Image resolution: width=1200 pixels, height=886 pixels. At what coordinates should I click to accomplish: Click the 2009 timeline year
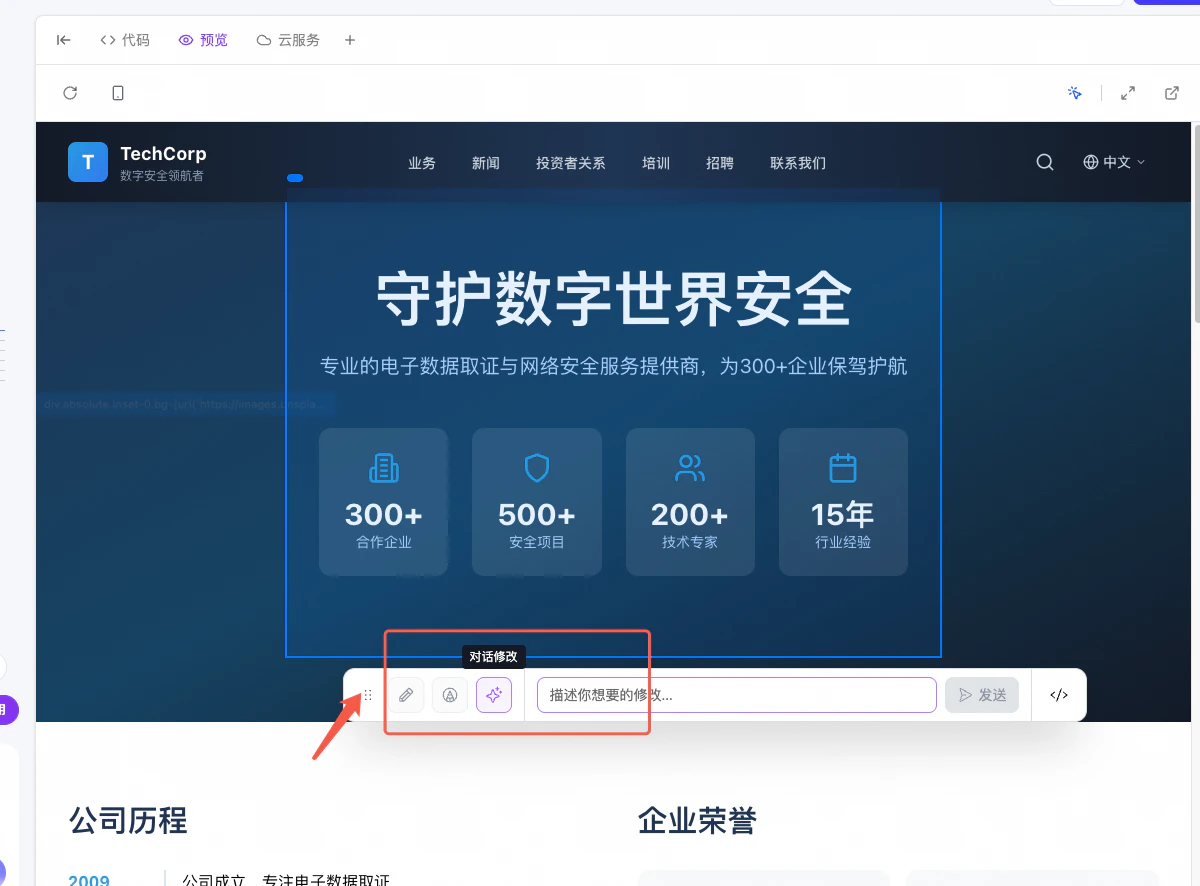click(x=89, y=880)
